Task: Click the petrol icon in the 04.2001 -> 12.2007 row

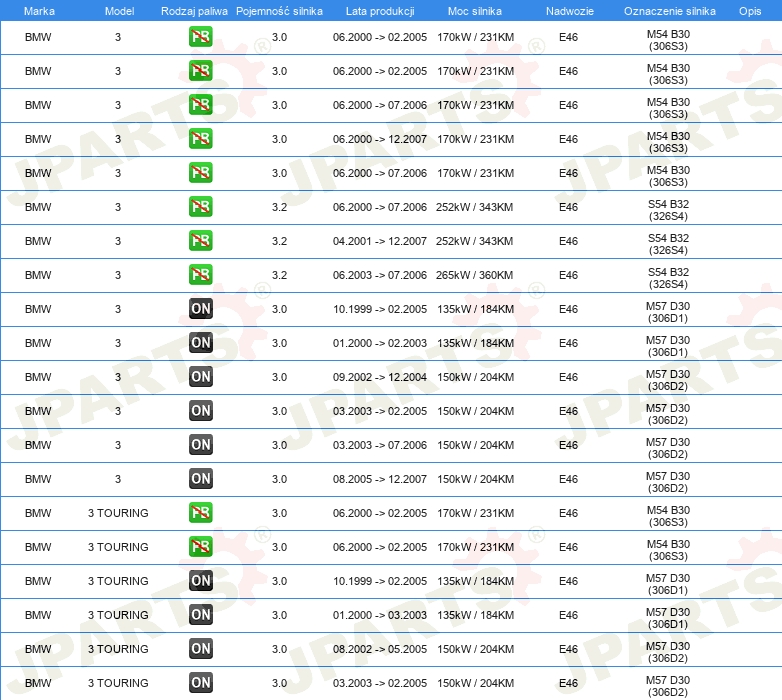Action: pos(200,240)
